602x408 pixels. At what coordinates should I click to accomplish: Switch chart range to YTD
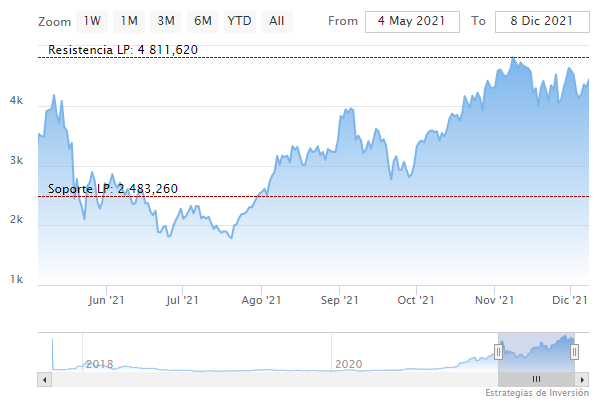(240, 21)
